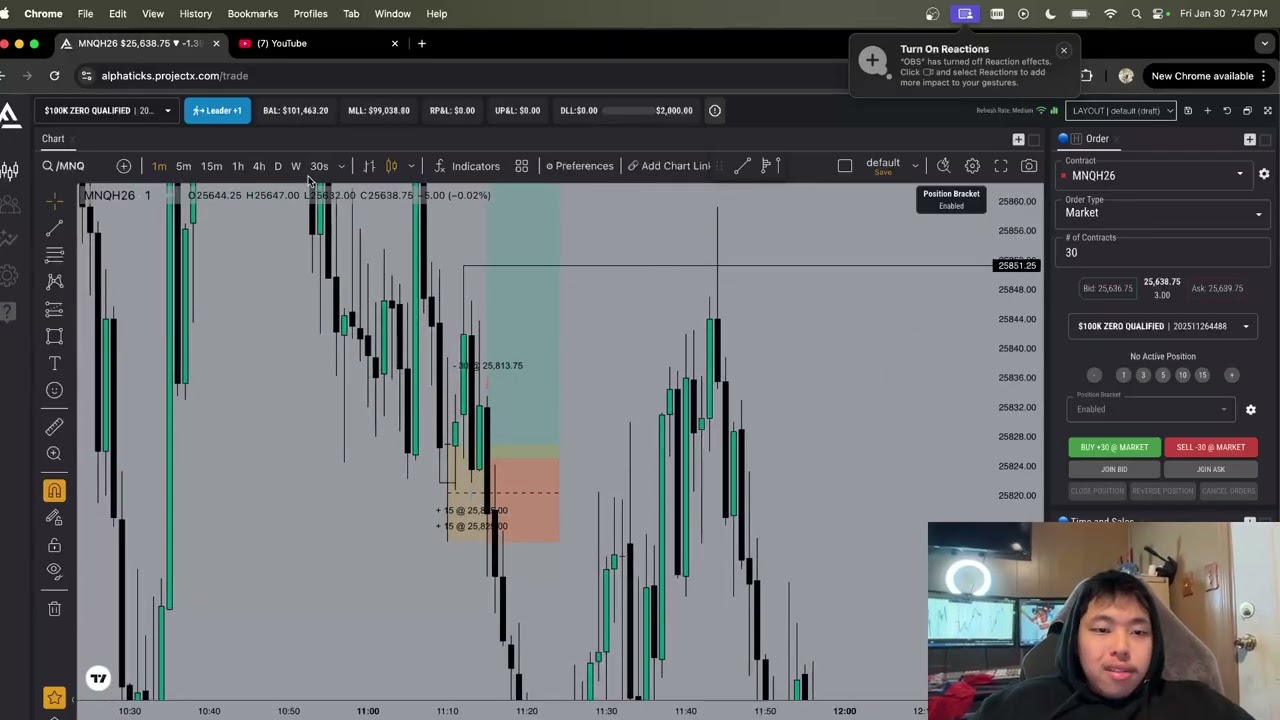Click BUY +30 @ MARKET

[1114, 447]
